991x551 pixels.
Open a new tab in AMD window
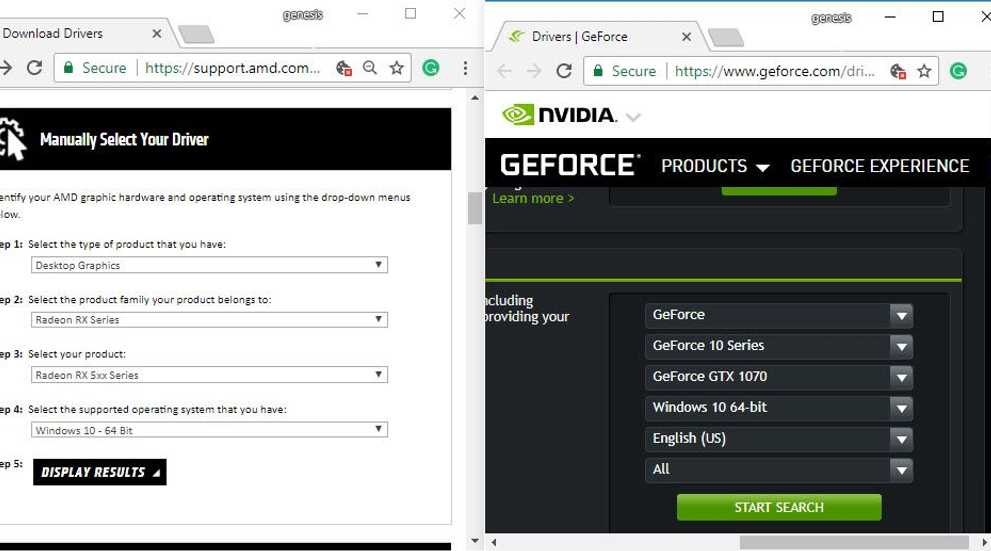point(196,35)
